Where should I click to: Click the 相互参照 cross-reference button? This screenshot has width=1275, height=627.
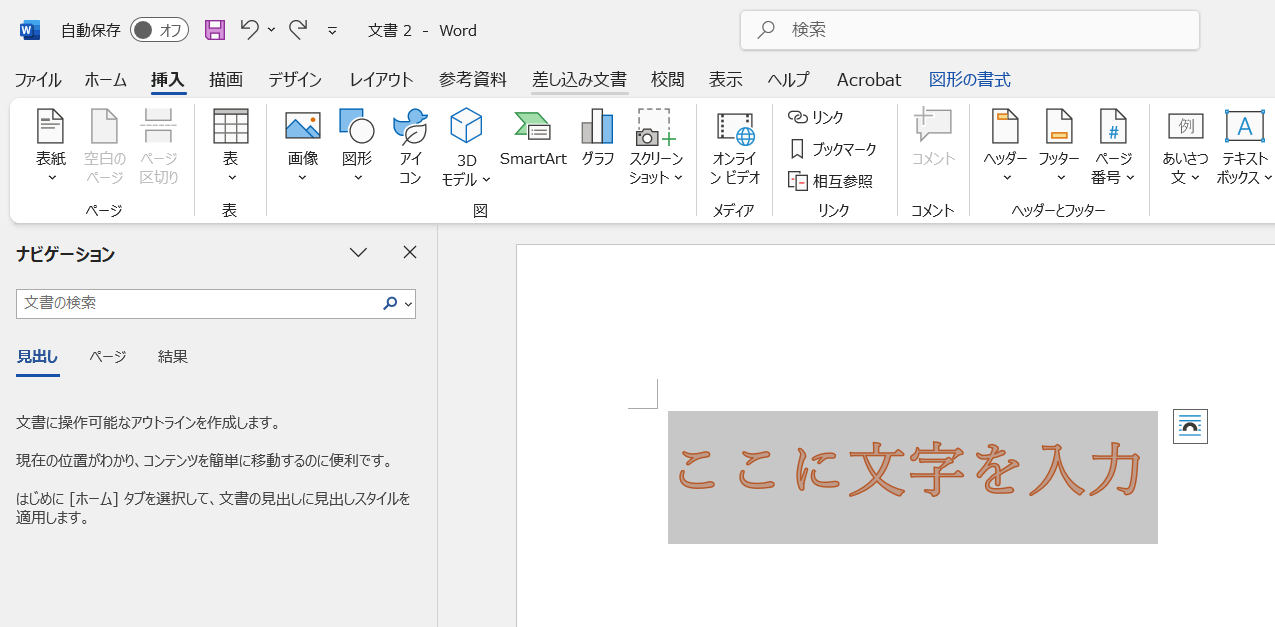(831, 181)
